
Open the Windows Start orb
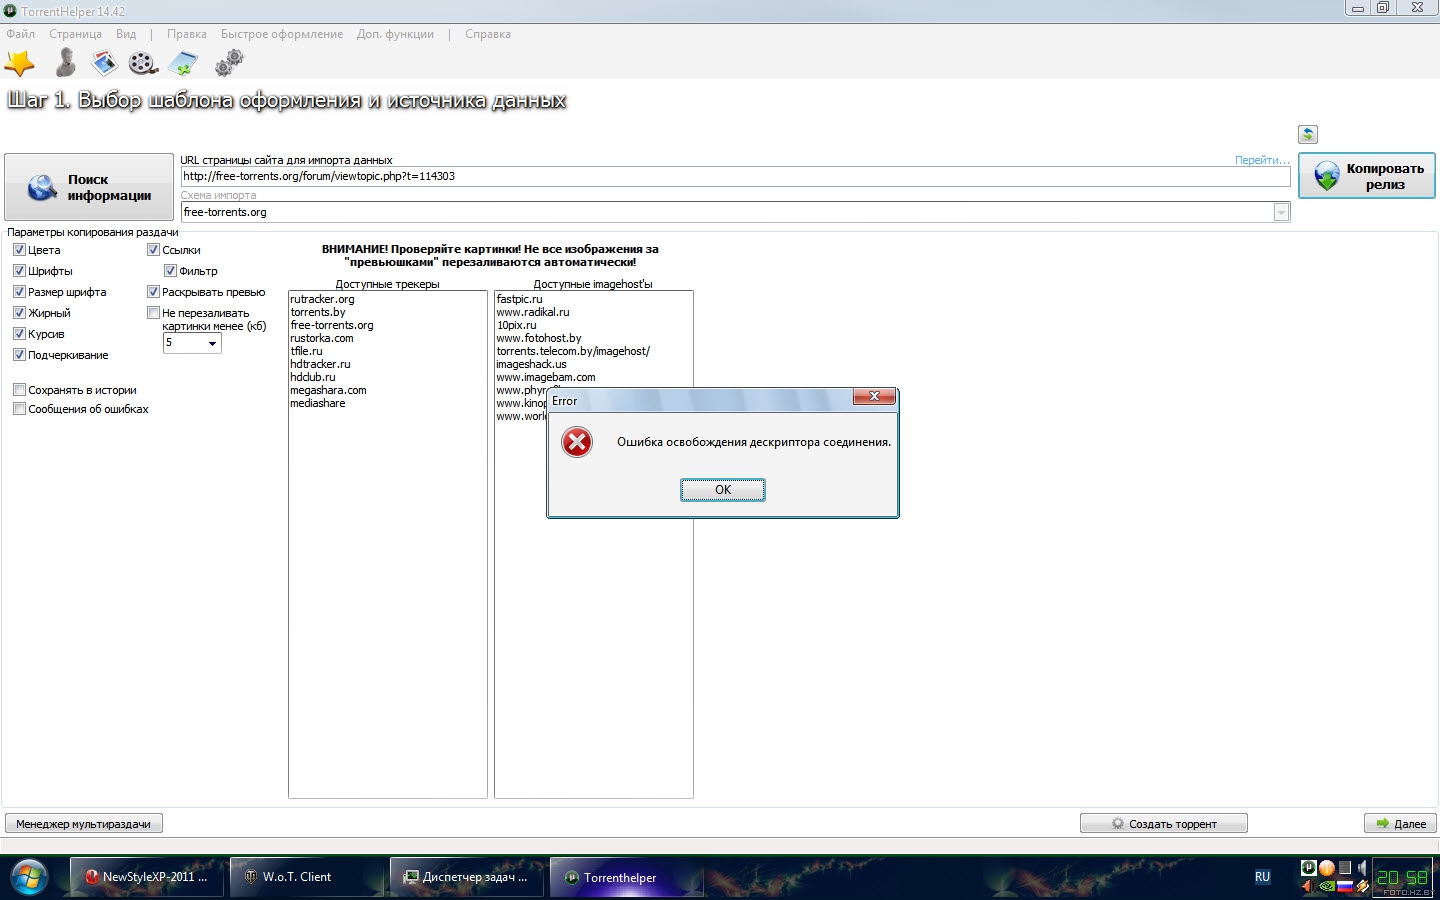click(x=30, y=877)
